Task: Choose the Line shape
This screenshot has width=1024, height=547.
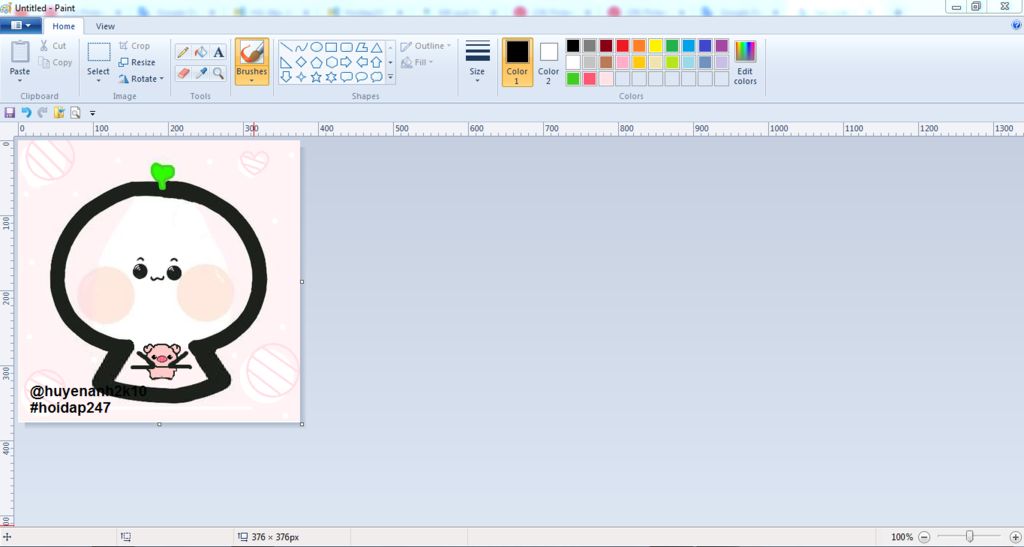Action: point(286,48)
